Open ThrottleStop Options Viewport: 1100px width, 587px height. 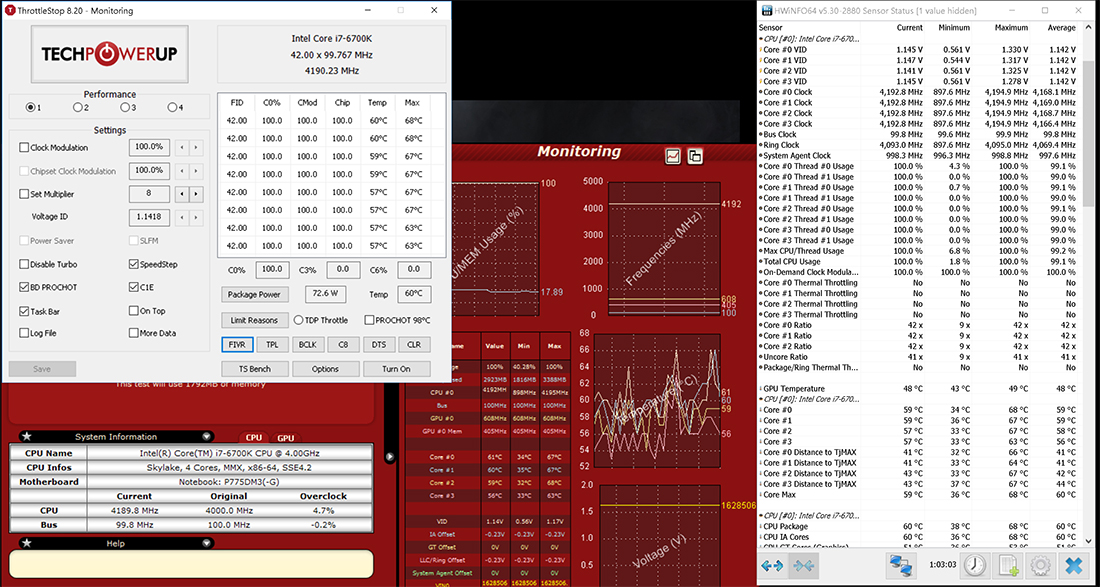coord(326,369)
